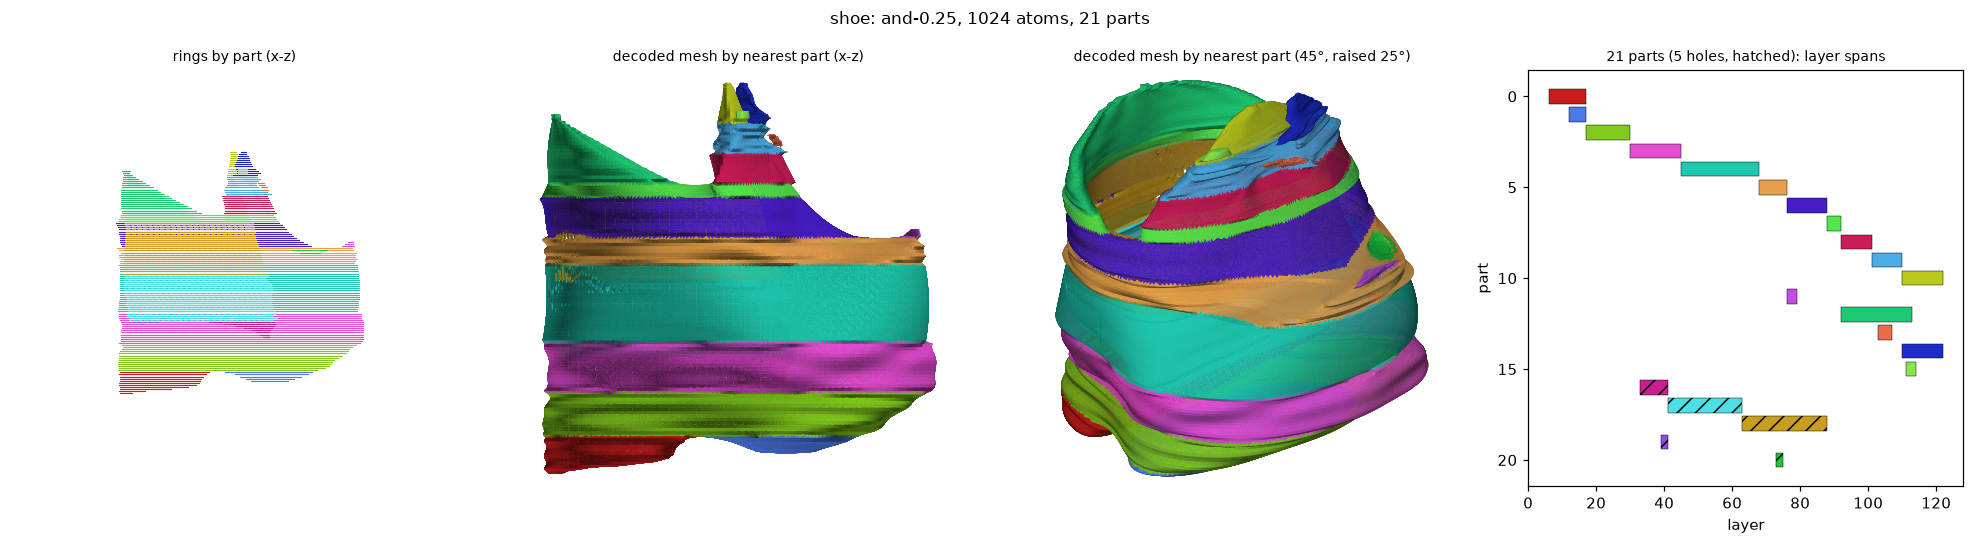Select the light blue bar for part 9
Screen dimensions: 1980x550
(1887, 260)
